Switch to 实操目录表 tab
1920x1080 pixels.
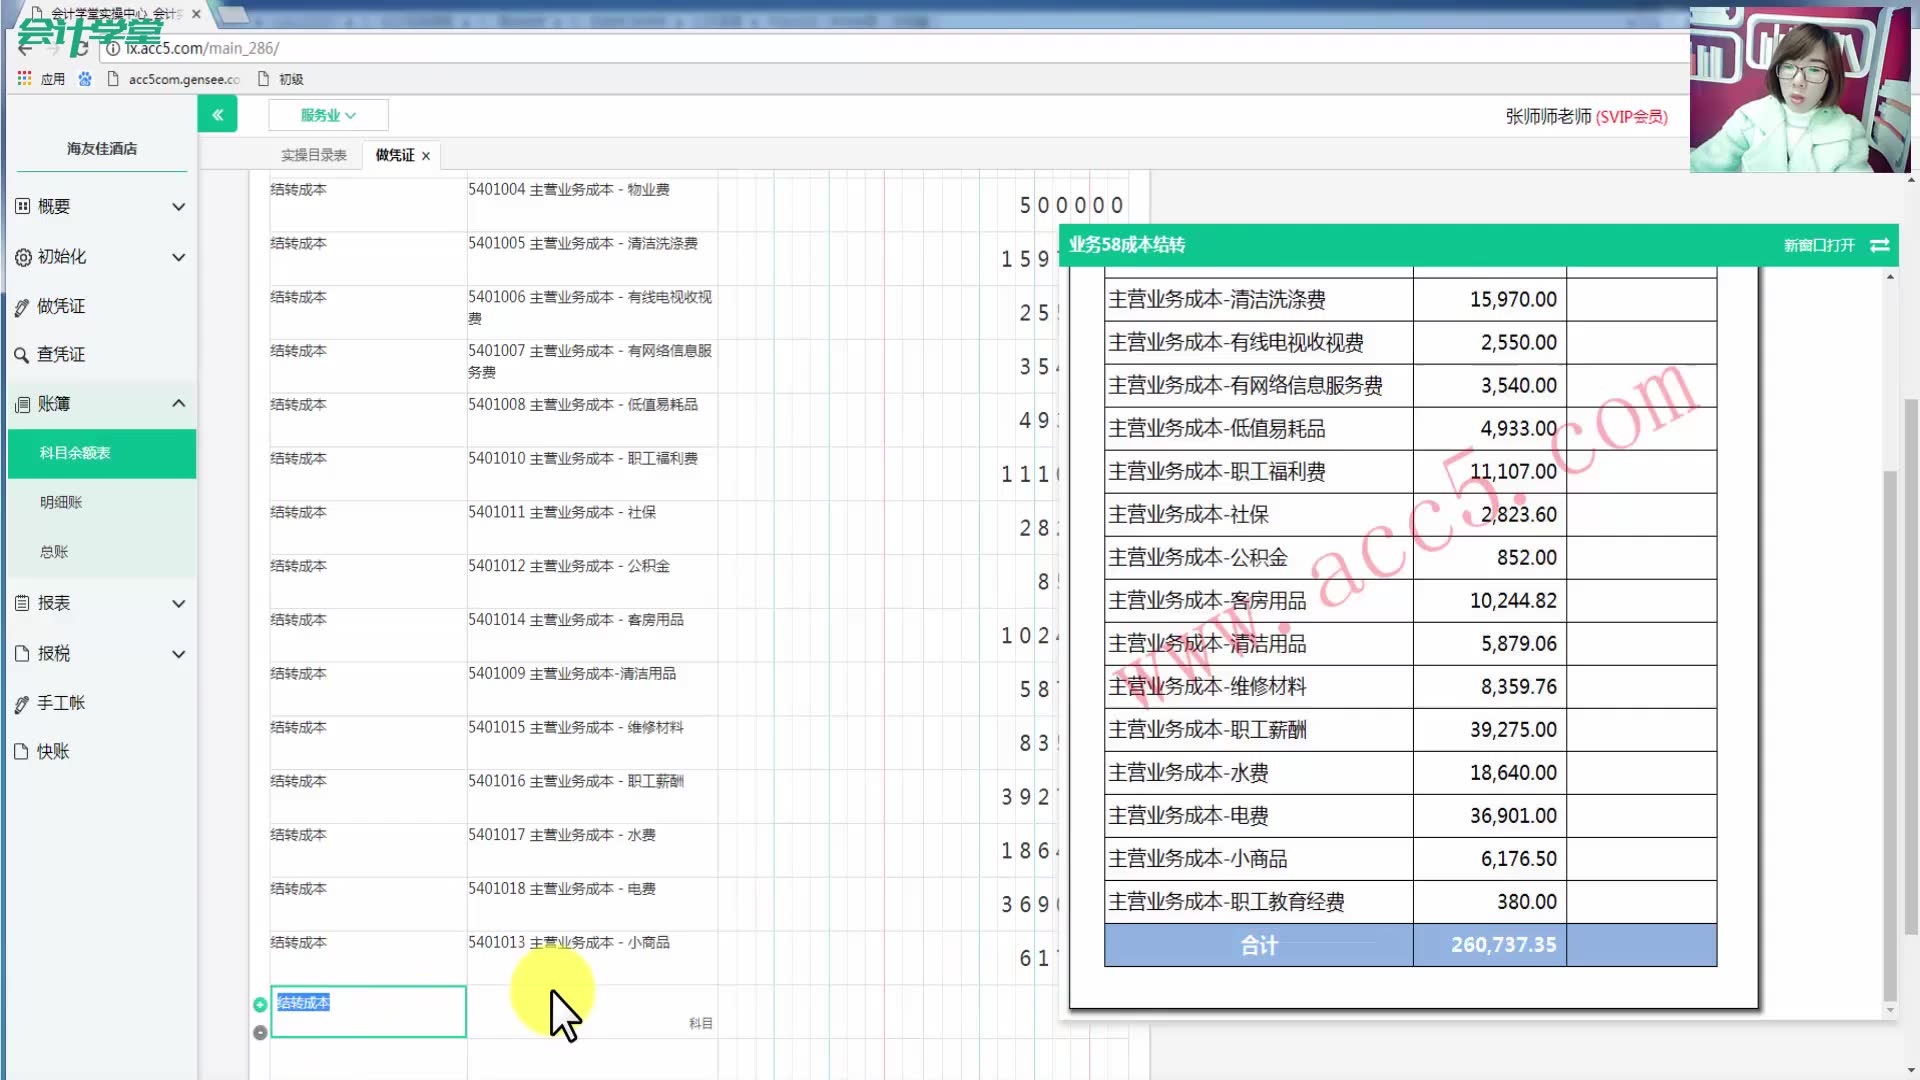click(313, 155)
